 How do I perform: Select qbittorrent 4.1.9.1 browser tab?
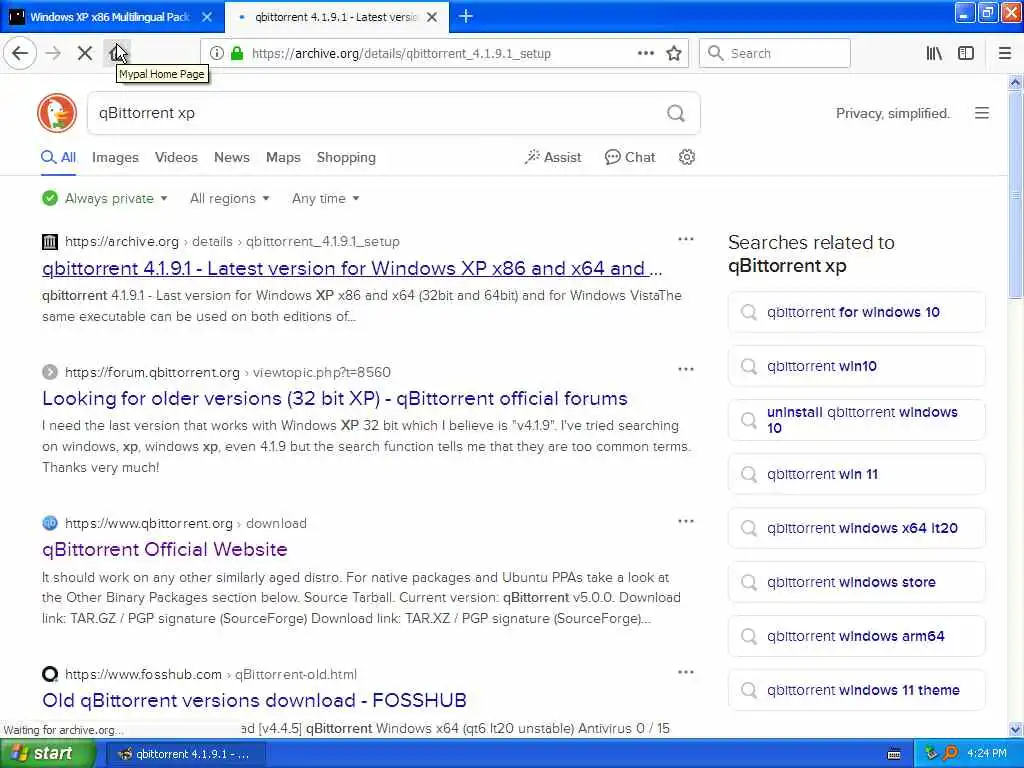click(x=337, y=17)
